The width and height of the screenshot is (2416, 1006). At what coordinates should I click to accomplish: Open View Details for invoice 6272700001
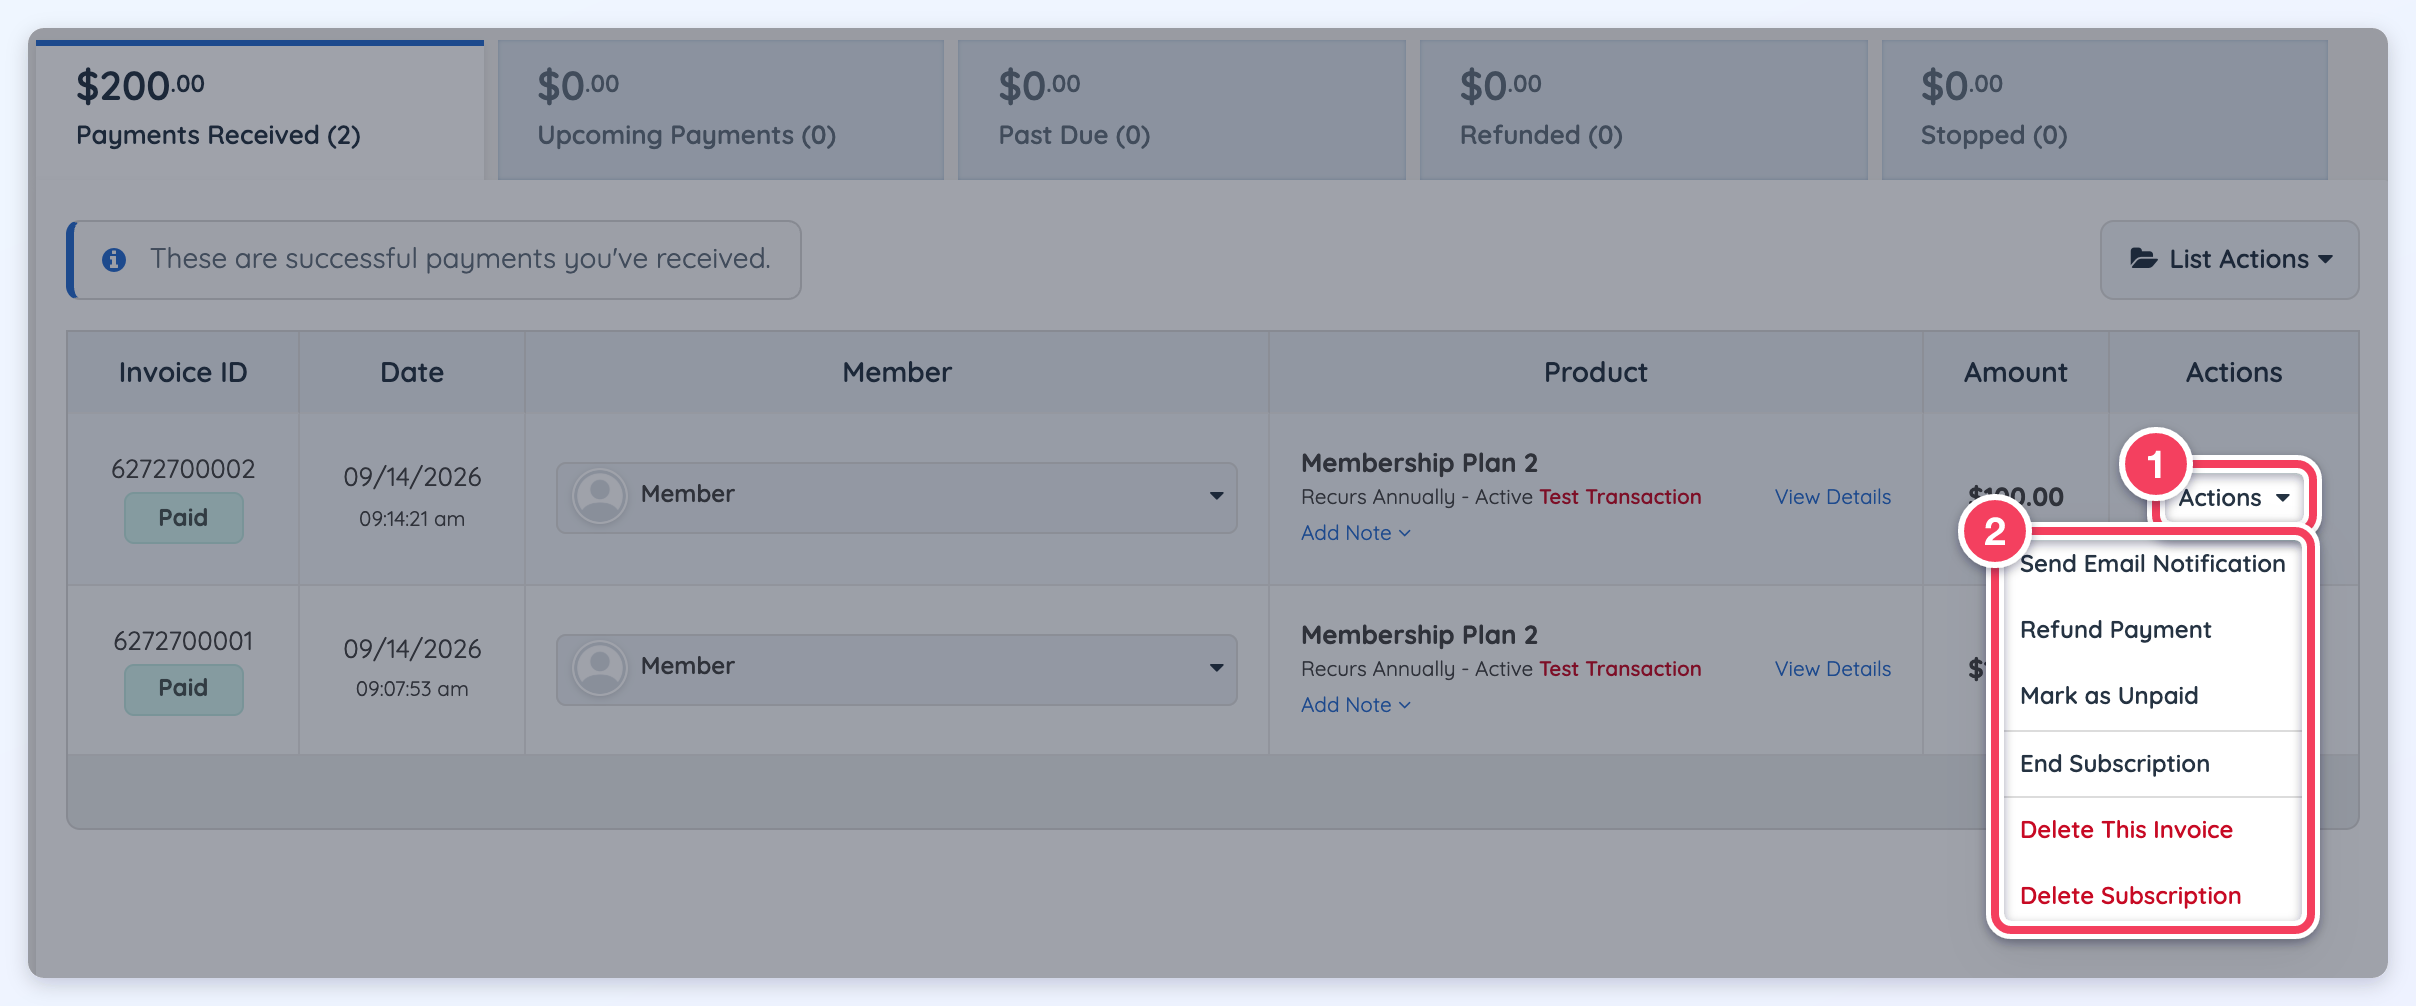(x=1833, y=669)
